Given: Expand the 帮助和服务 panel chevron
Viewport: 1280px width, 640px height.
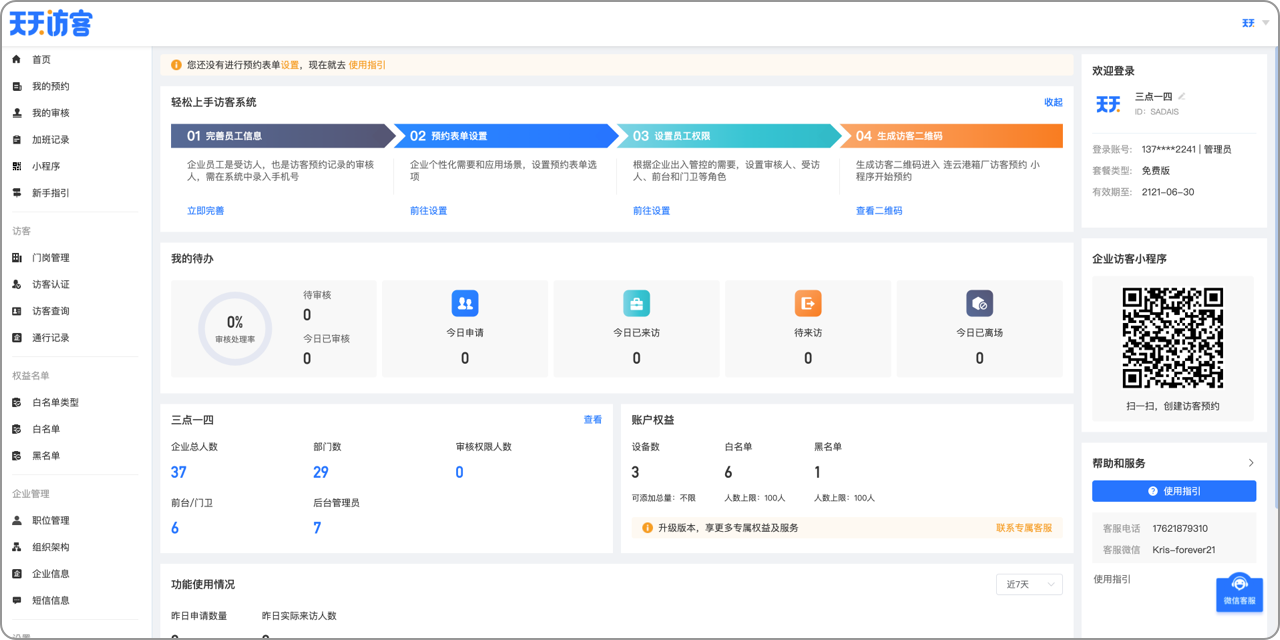Looking at the screenshot, I should coord(1250,463).
